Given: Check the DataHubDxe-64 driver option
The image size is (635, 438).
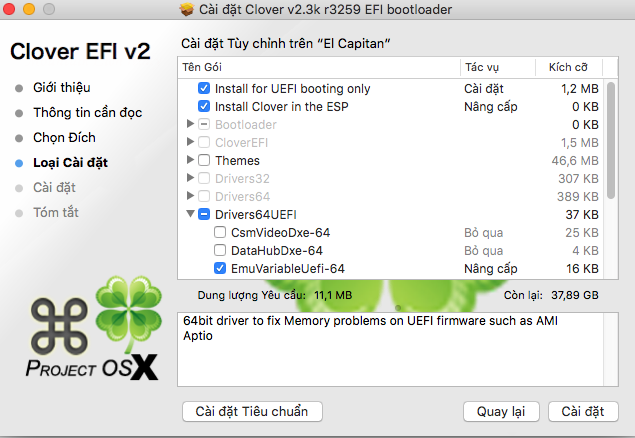Looking at the screenshot, I should click(x=220, y=250).
